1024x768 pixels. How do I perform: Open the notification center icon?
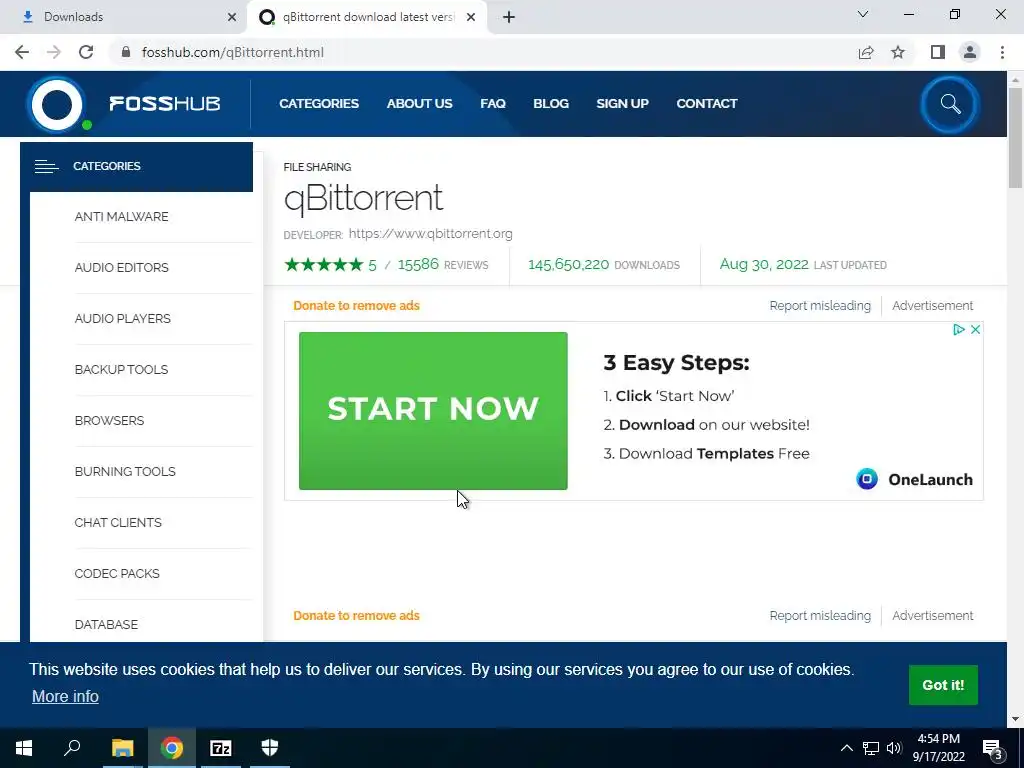click(x=993, y=750)
